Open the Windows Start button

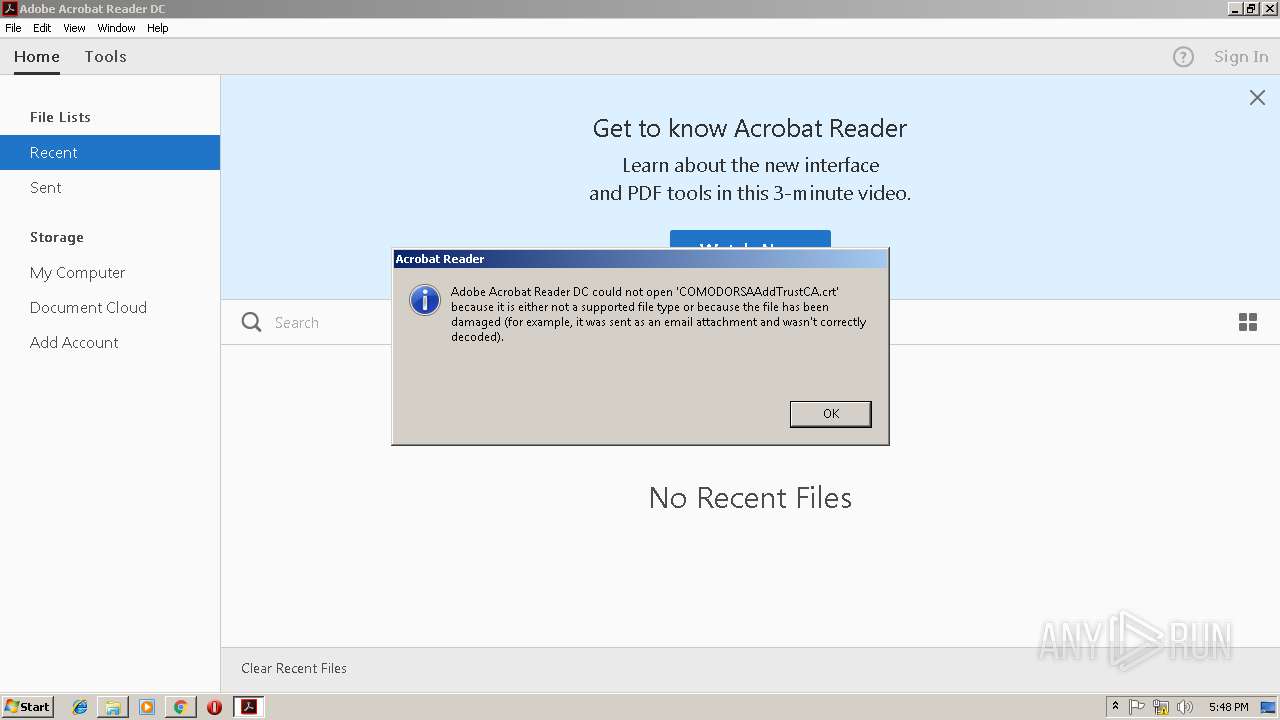tap(27, 707)
